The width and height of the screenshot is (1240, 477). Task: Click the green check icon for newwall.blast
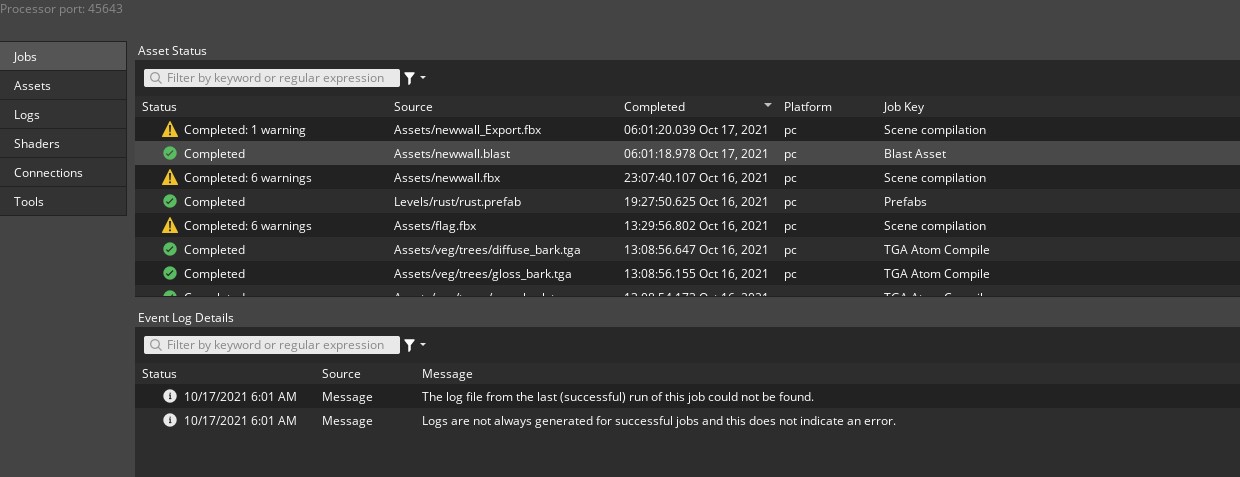[x=170, y=154]
